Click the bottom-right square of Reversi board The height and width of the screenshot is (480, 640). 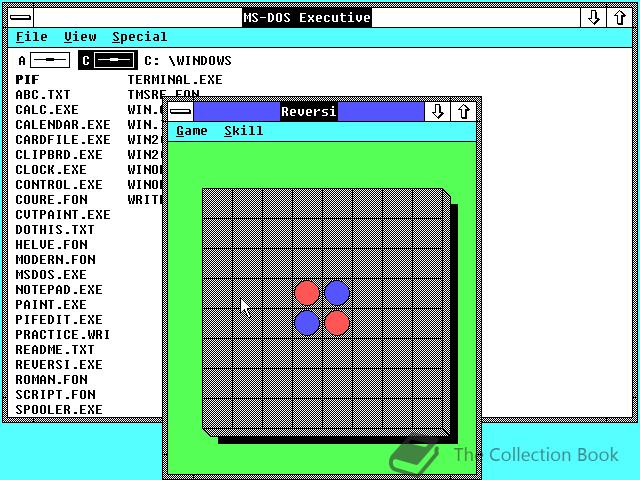[x=427, y=413]
